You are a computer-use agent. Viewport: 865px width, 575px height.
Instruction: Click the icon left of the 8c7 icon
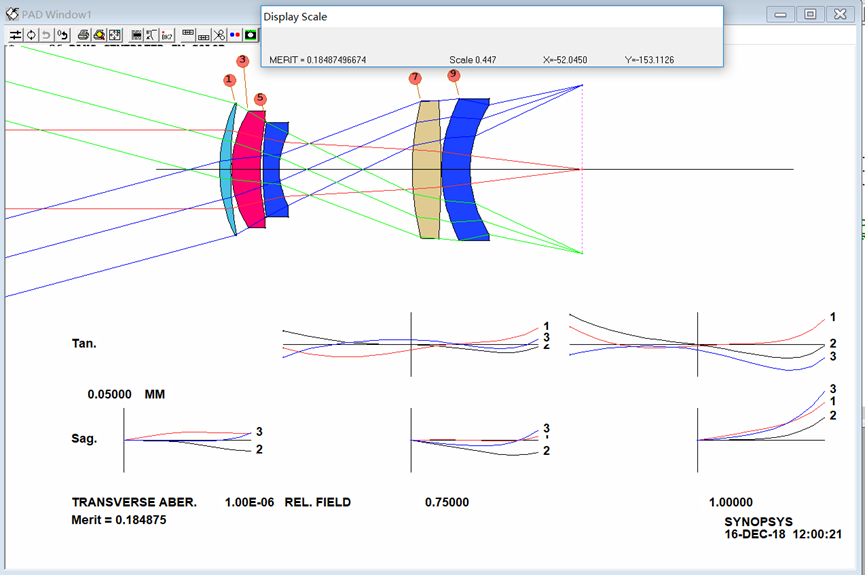click(x=152, y=35)
